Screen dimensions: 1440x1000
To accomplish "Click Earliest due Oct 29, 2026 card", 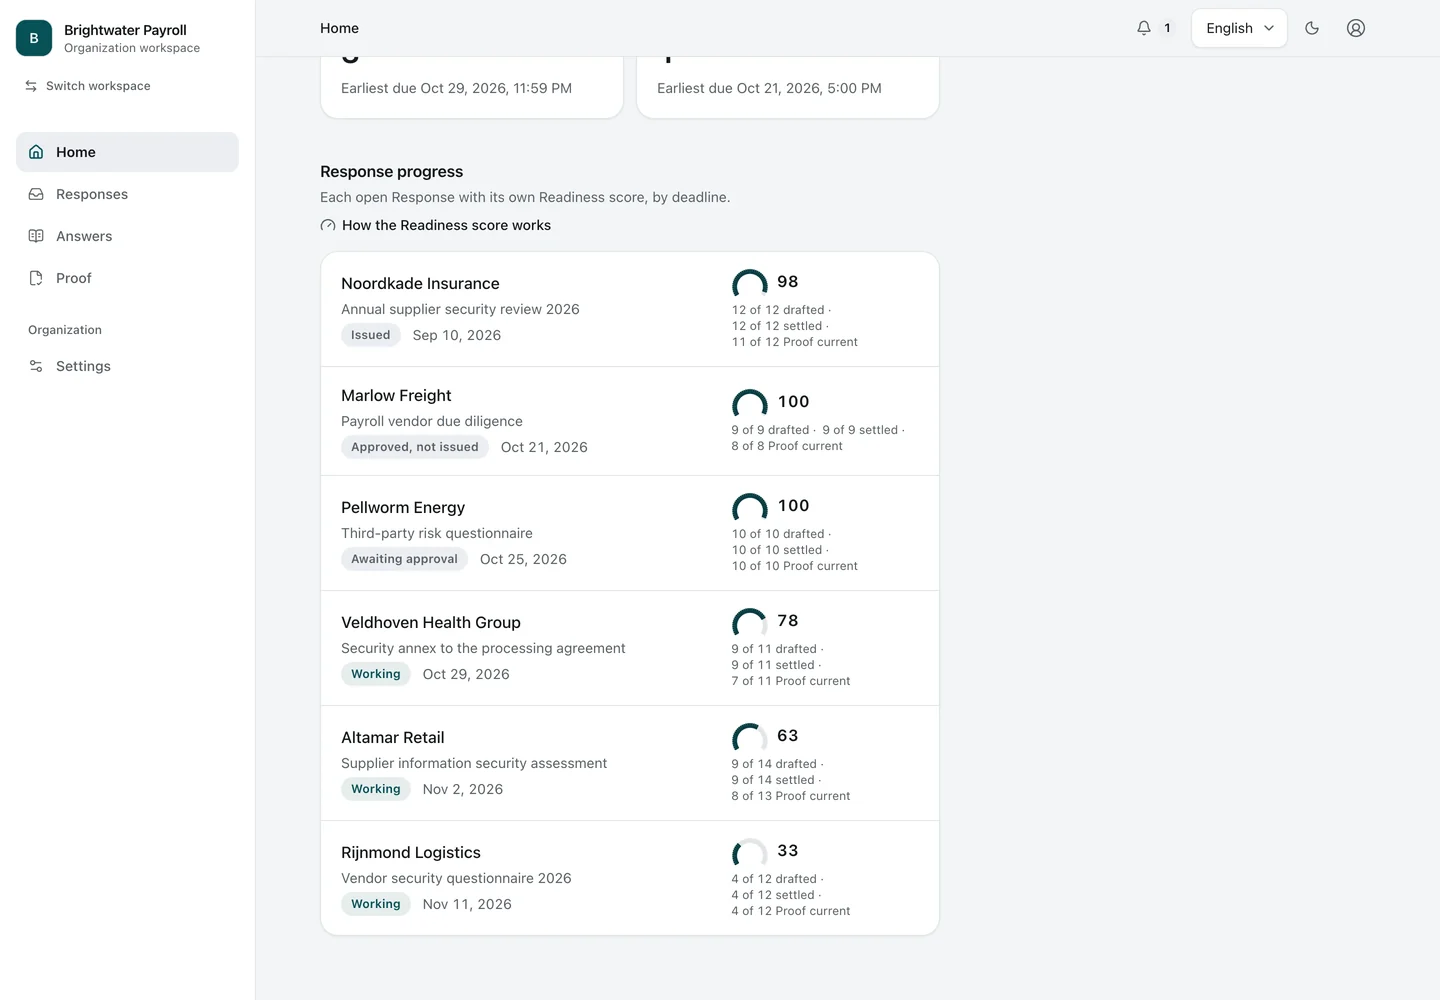I will (472, 88).
